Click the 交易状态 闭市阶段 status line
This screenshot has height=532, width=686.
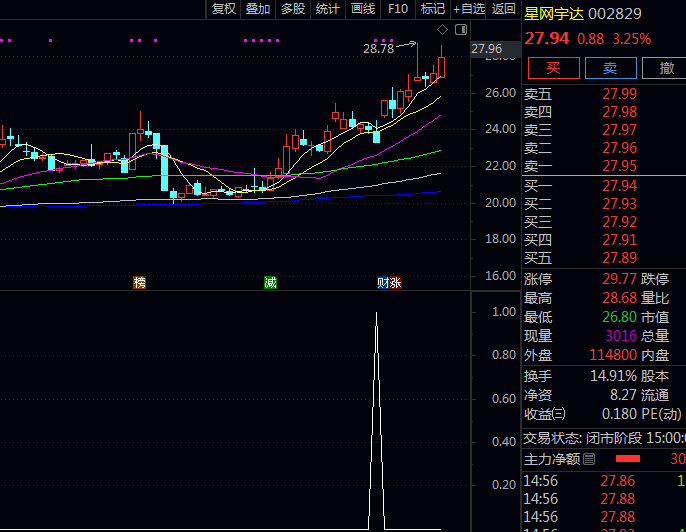click(604, 438)
